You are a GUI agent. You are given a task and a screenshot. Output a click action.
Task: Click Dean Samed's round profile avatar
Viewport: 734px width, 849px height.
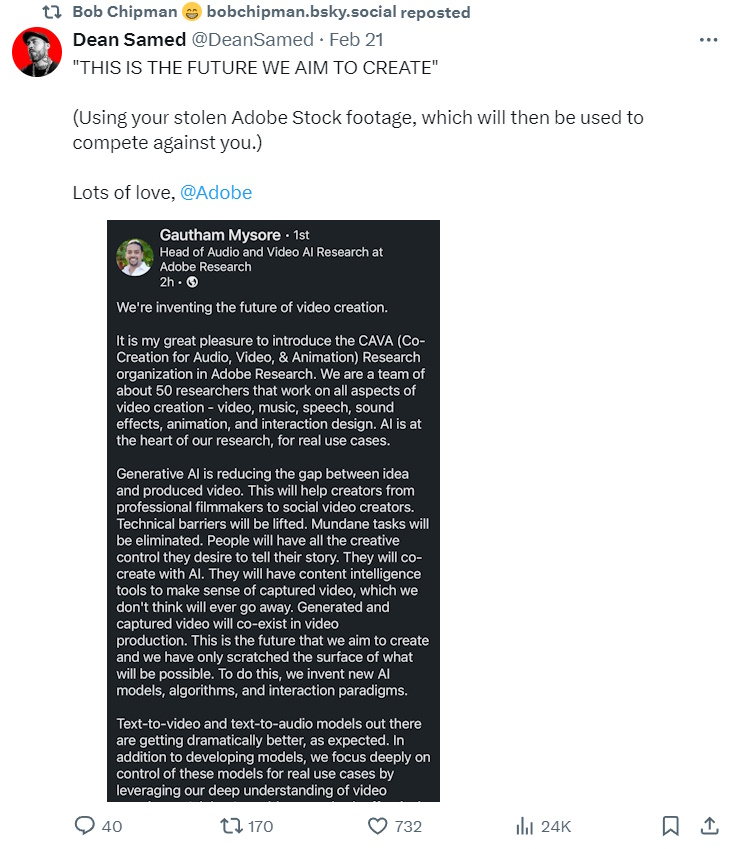pos(37,53)
